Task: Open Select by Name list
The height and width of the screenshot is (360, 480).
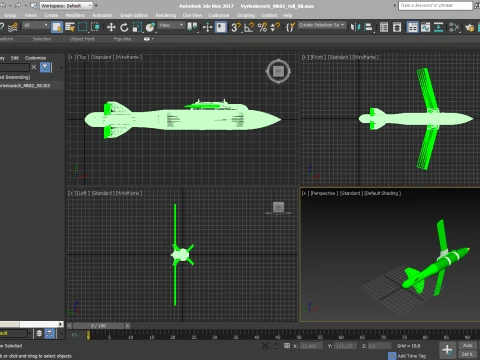Action: pyautogui.click(x=70, y=27)
